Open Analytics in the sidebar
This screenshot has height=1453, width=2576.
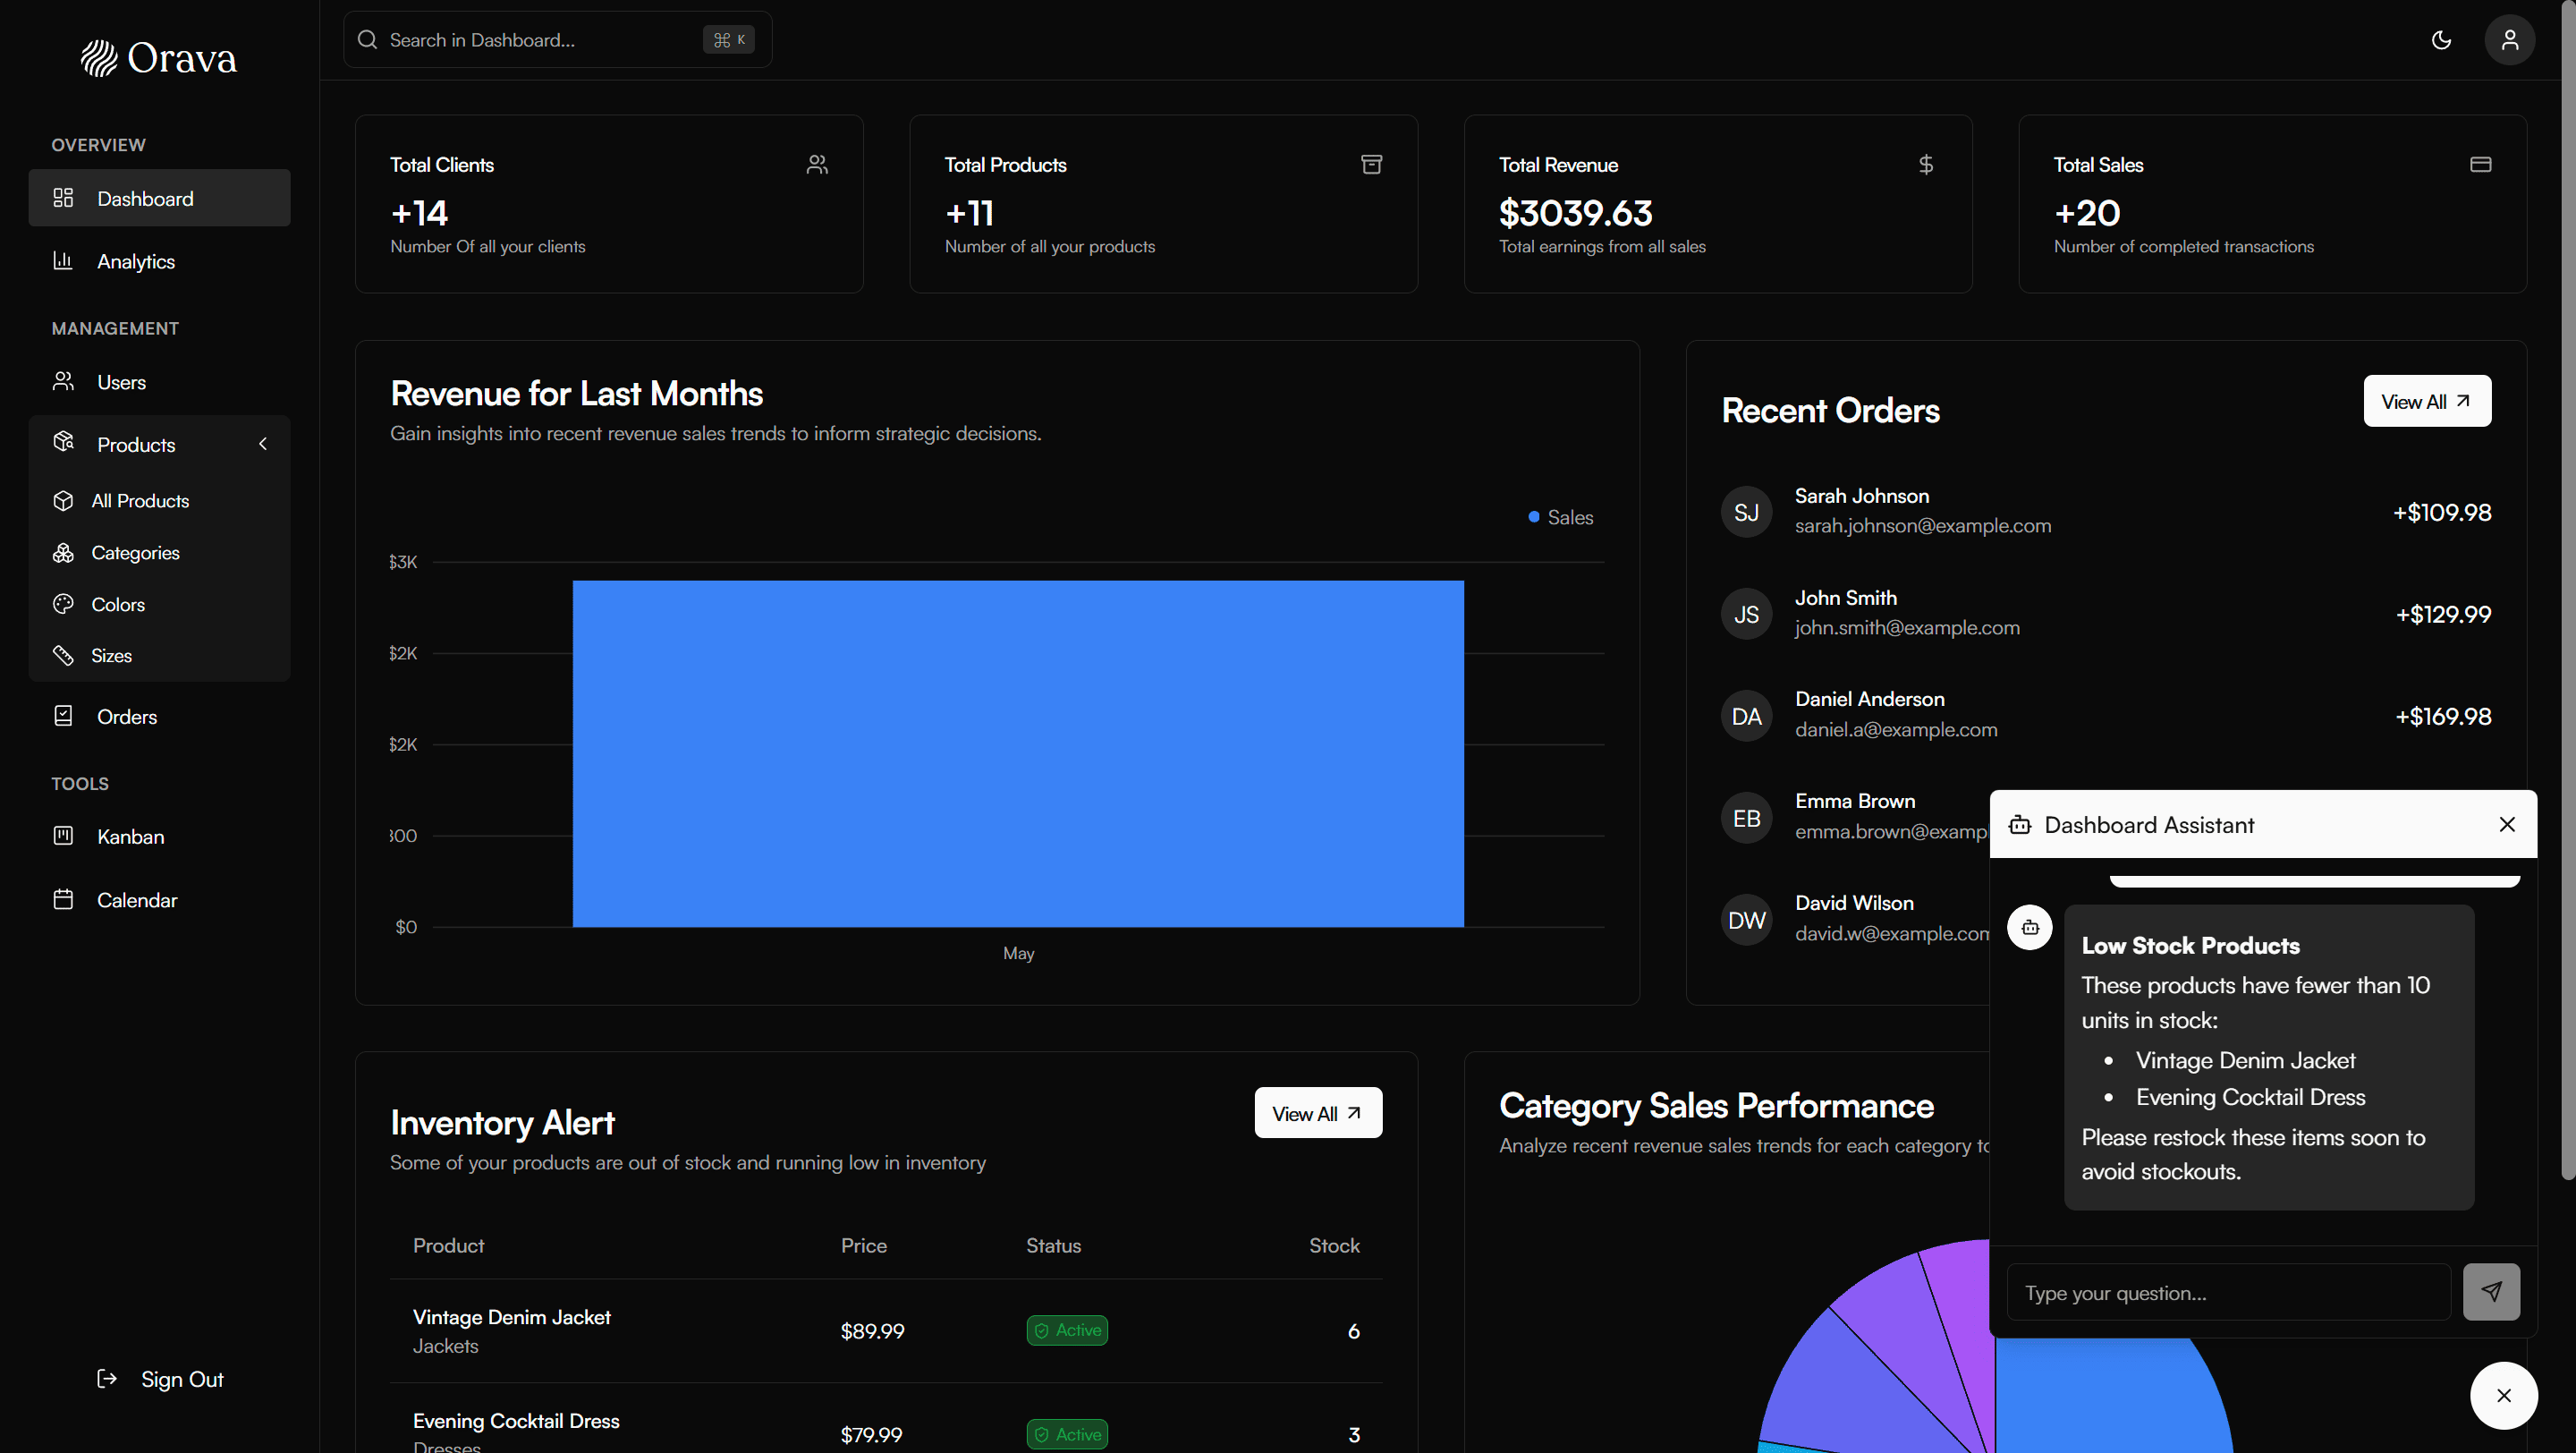[x=159, y=261]
